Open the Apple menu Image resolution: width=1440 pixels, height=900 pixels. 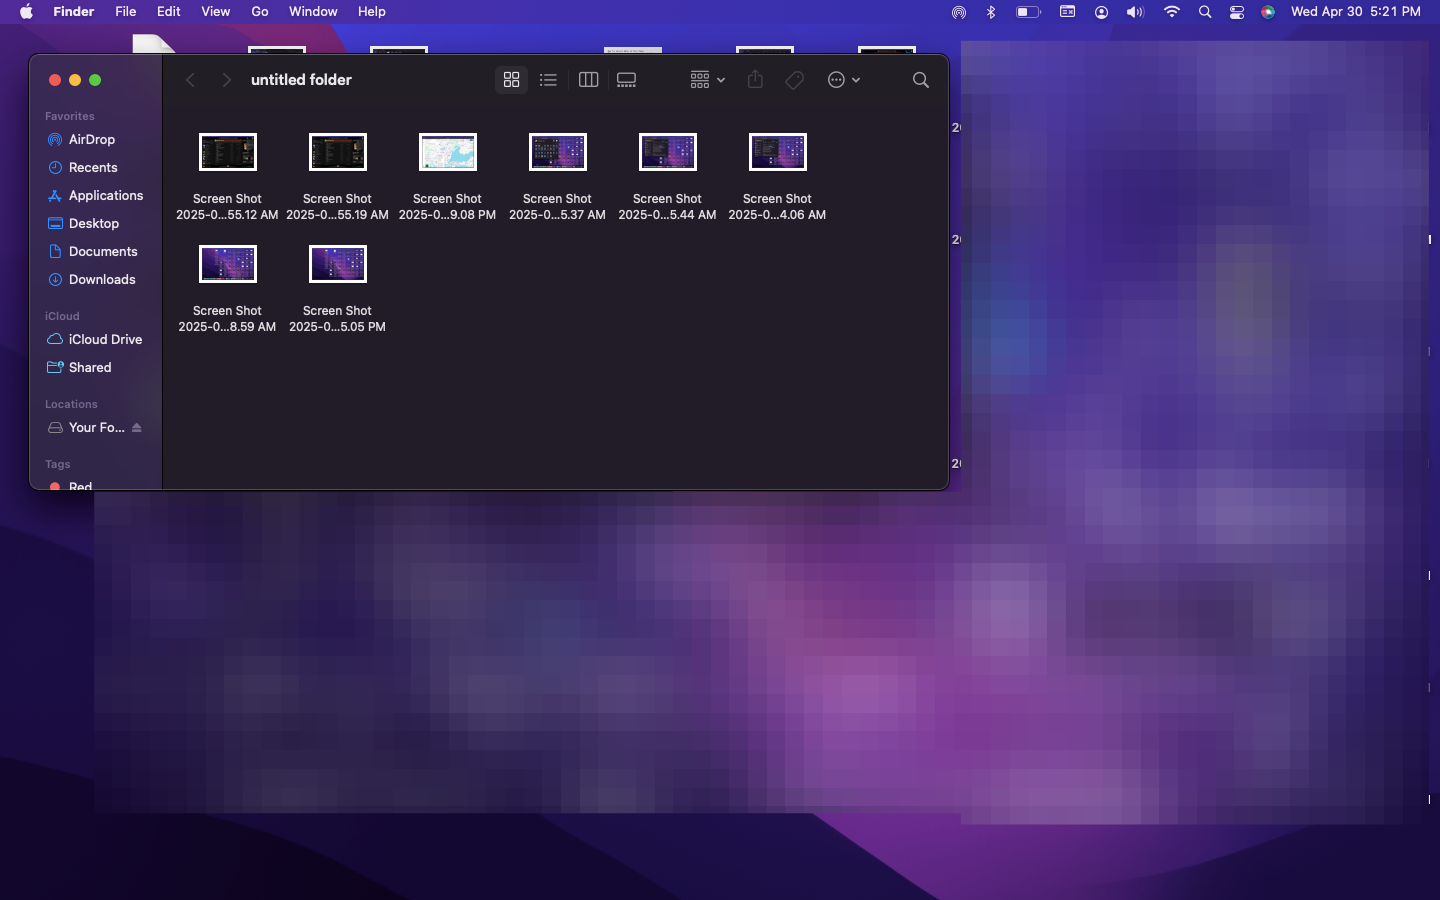coord(26,12)
